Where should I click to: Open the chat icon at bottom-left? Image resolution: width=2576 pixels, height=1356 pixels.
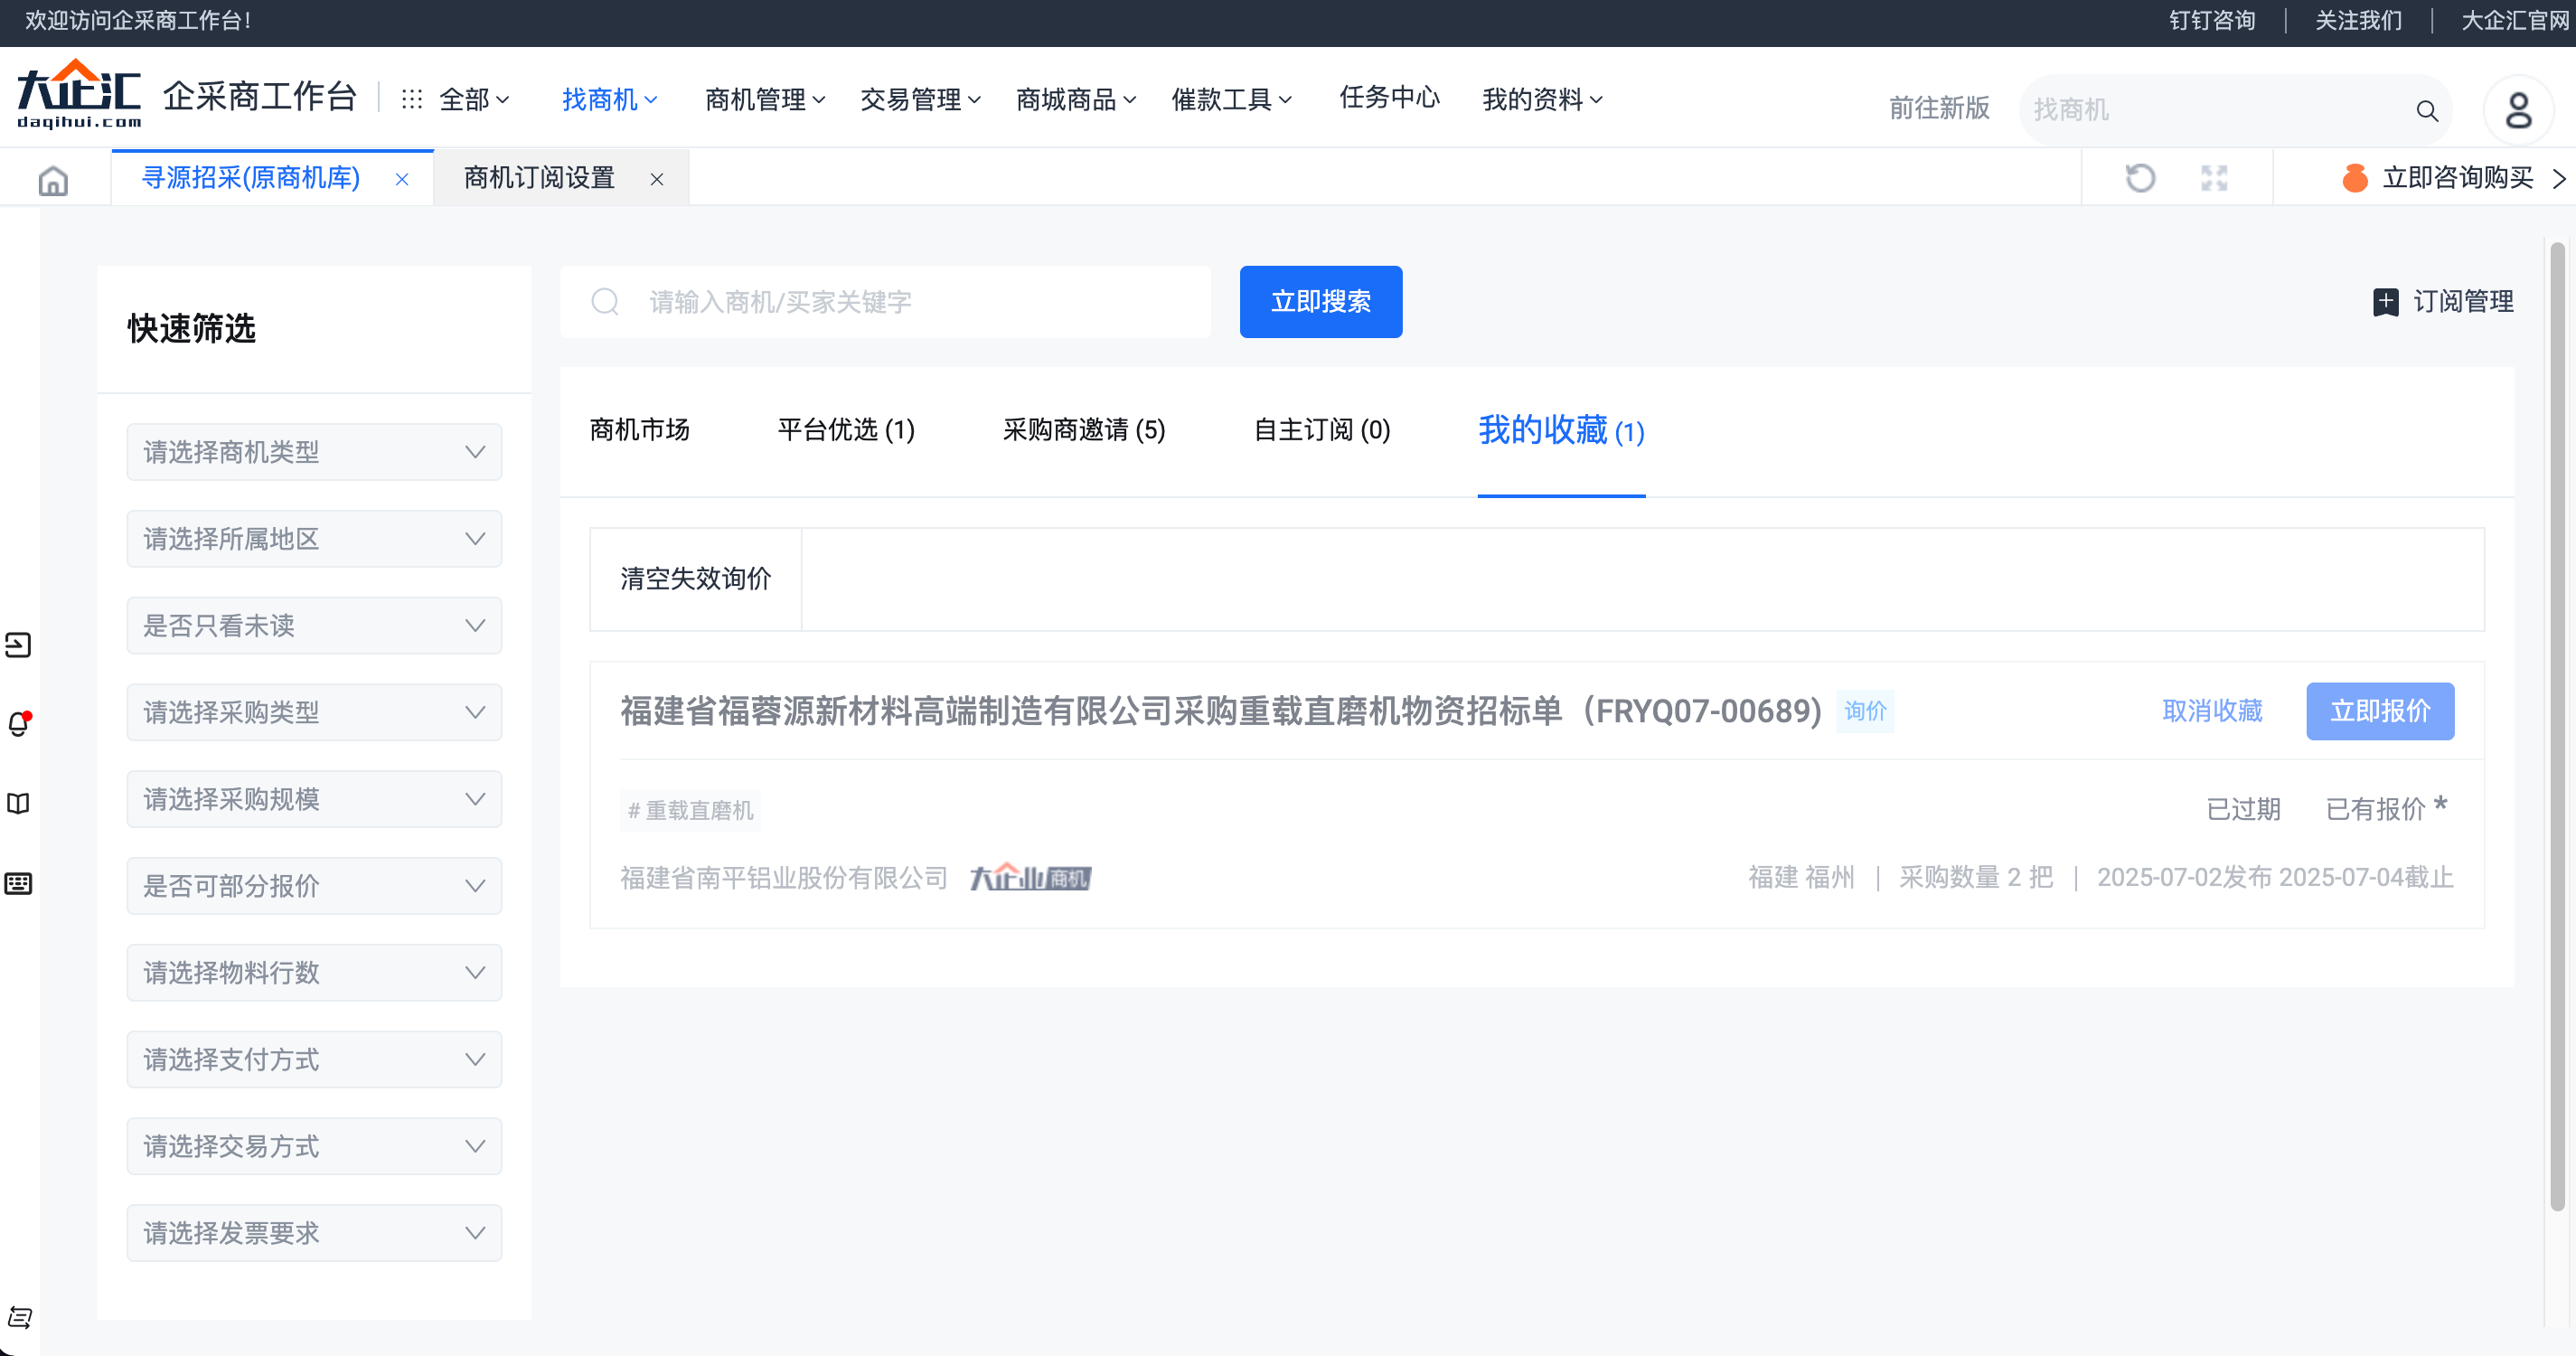point(20,1319)
